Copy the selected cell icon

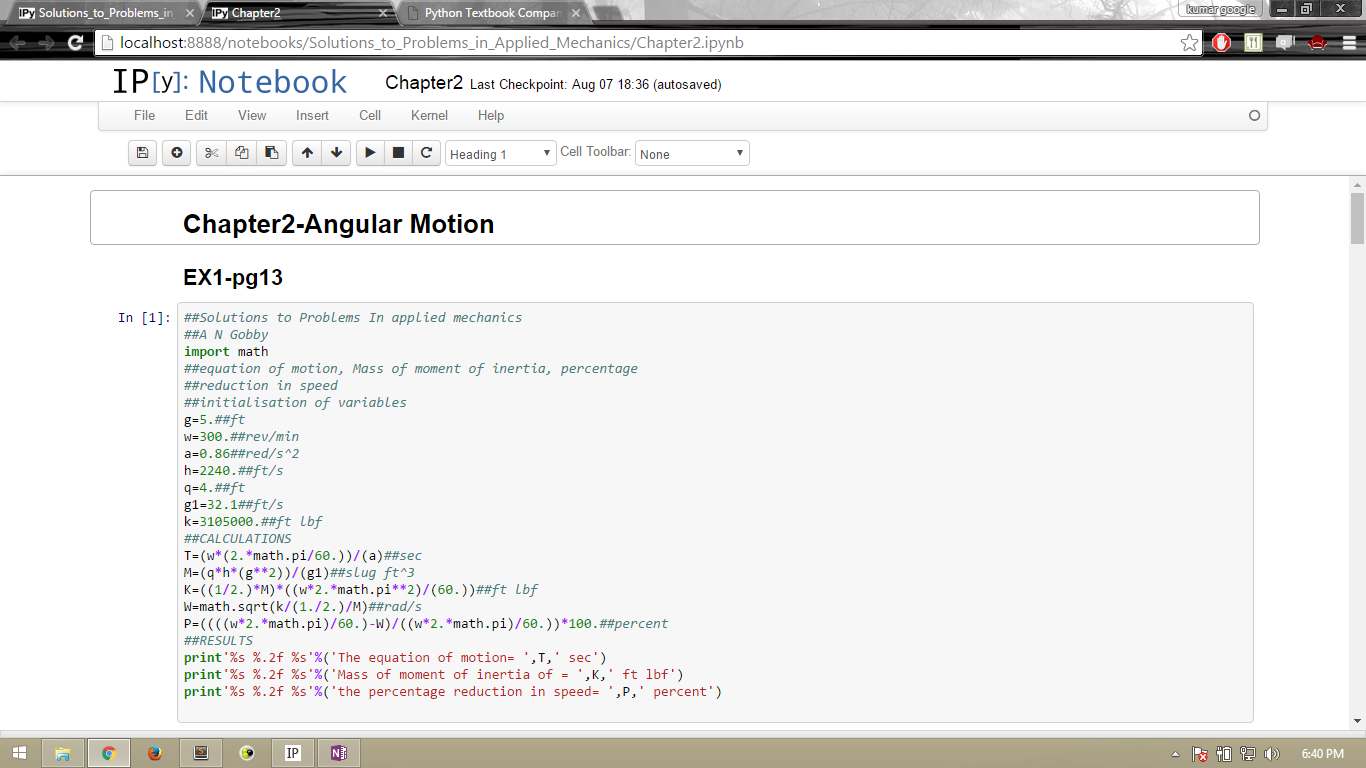[241, 153]
